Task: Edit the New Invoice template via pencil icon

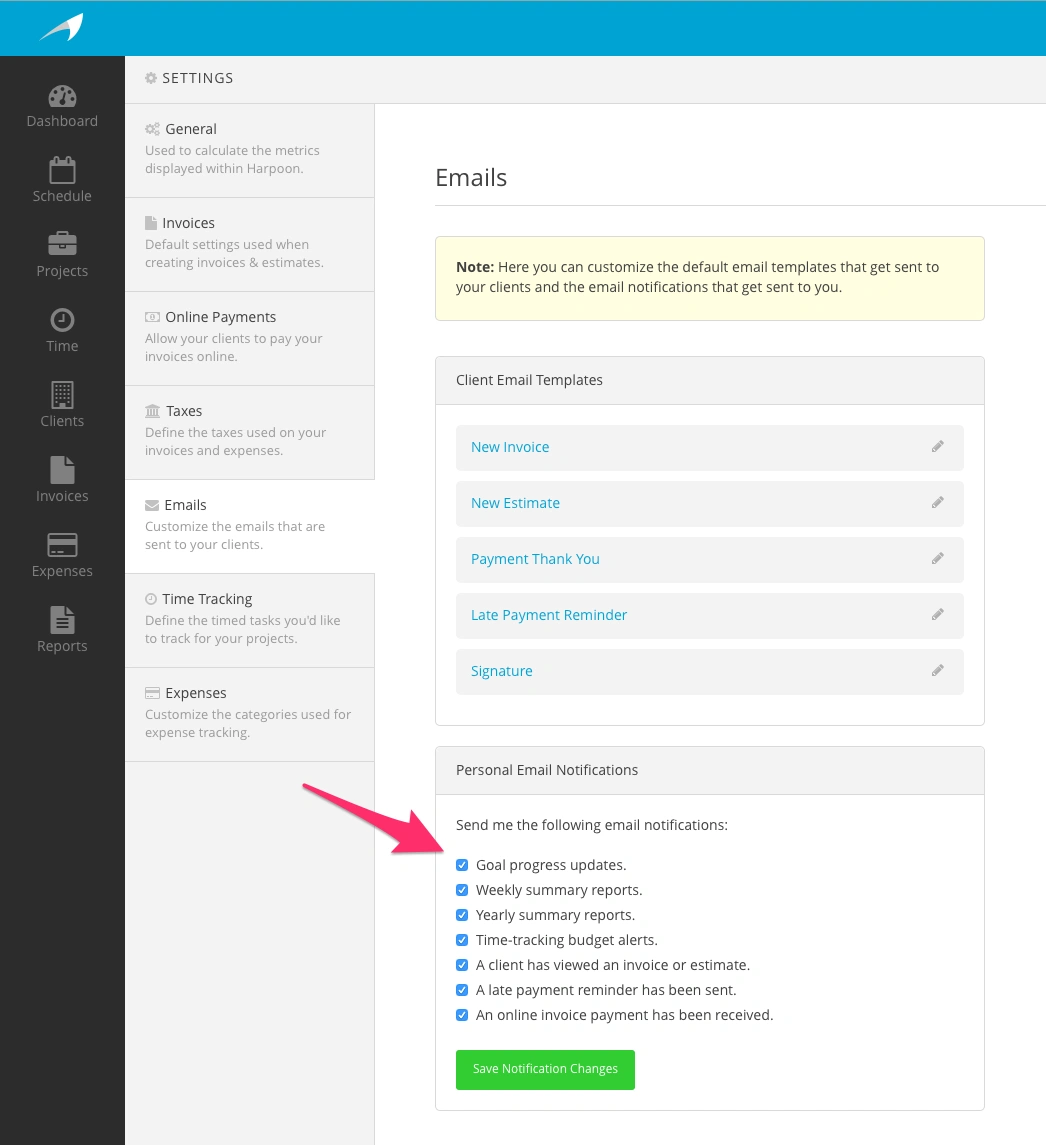Action: (x=937, y=446)
